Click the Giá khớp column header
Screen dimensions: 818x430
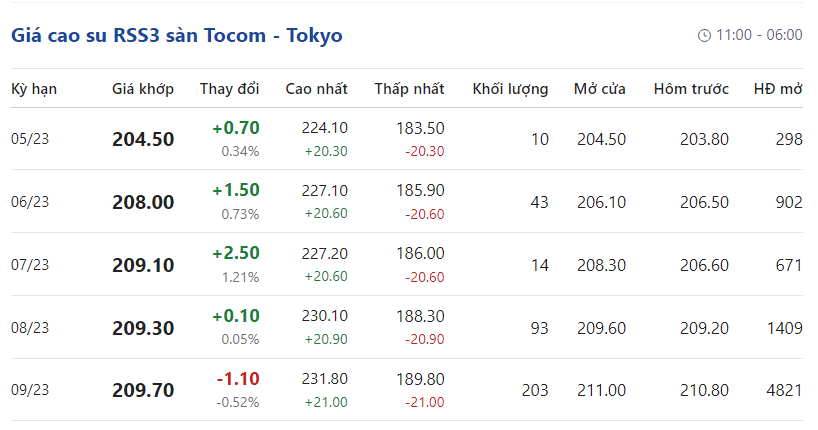143,89
